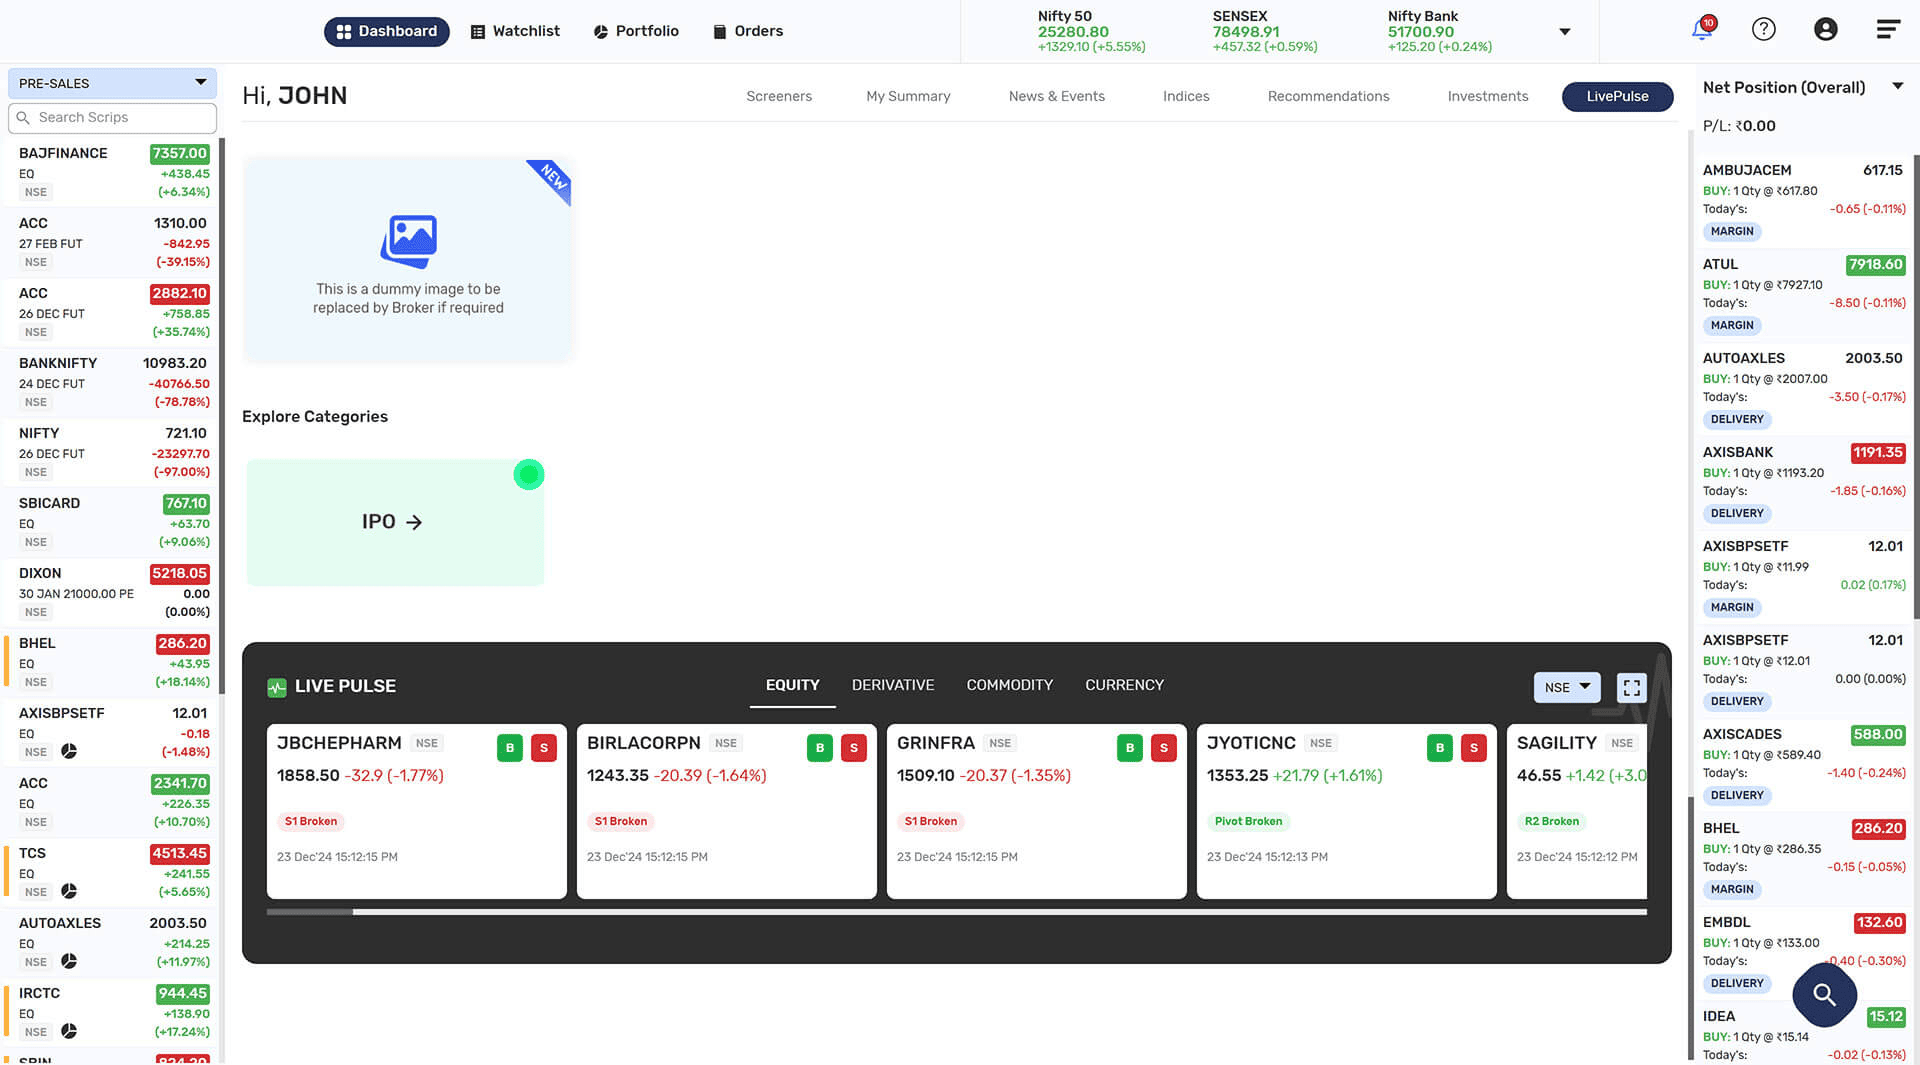Go to the Dashboard tab
The width and height of the screenshot is (1920, 1065).
click(x=387, y=31)
